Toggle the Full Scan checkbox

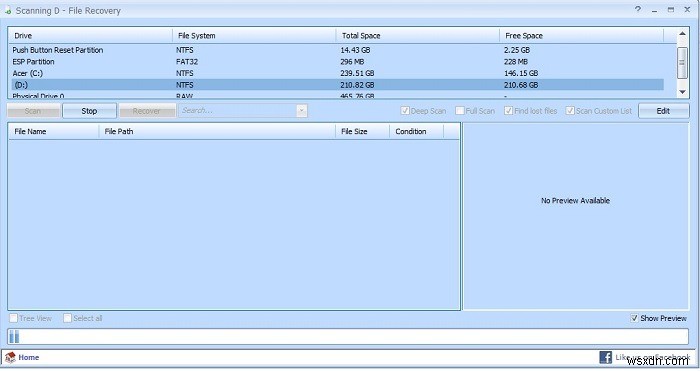460,111
